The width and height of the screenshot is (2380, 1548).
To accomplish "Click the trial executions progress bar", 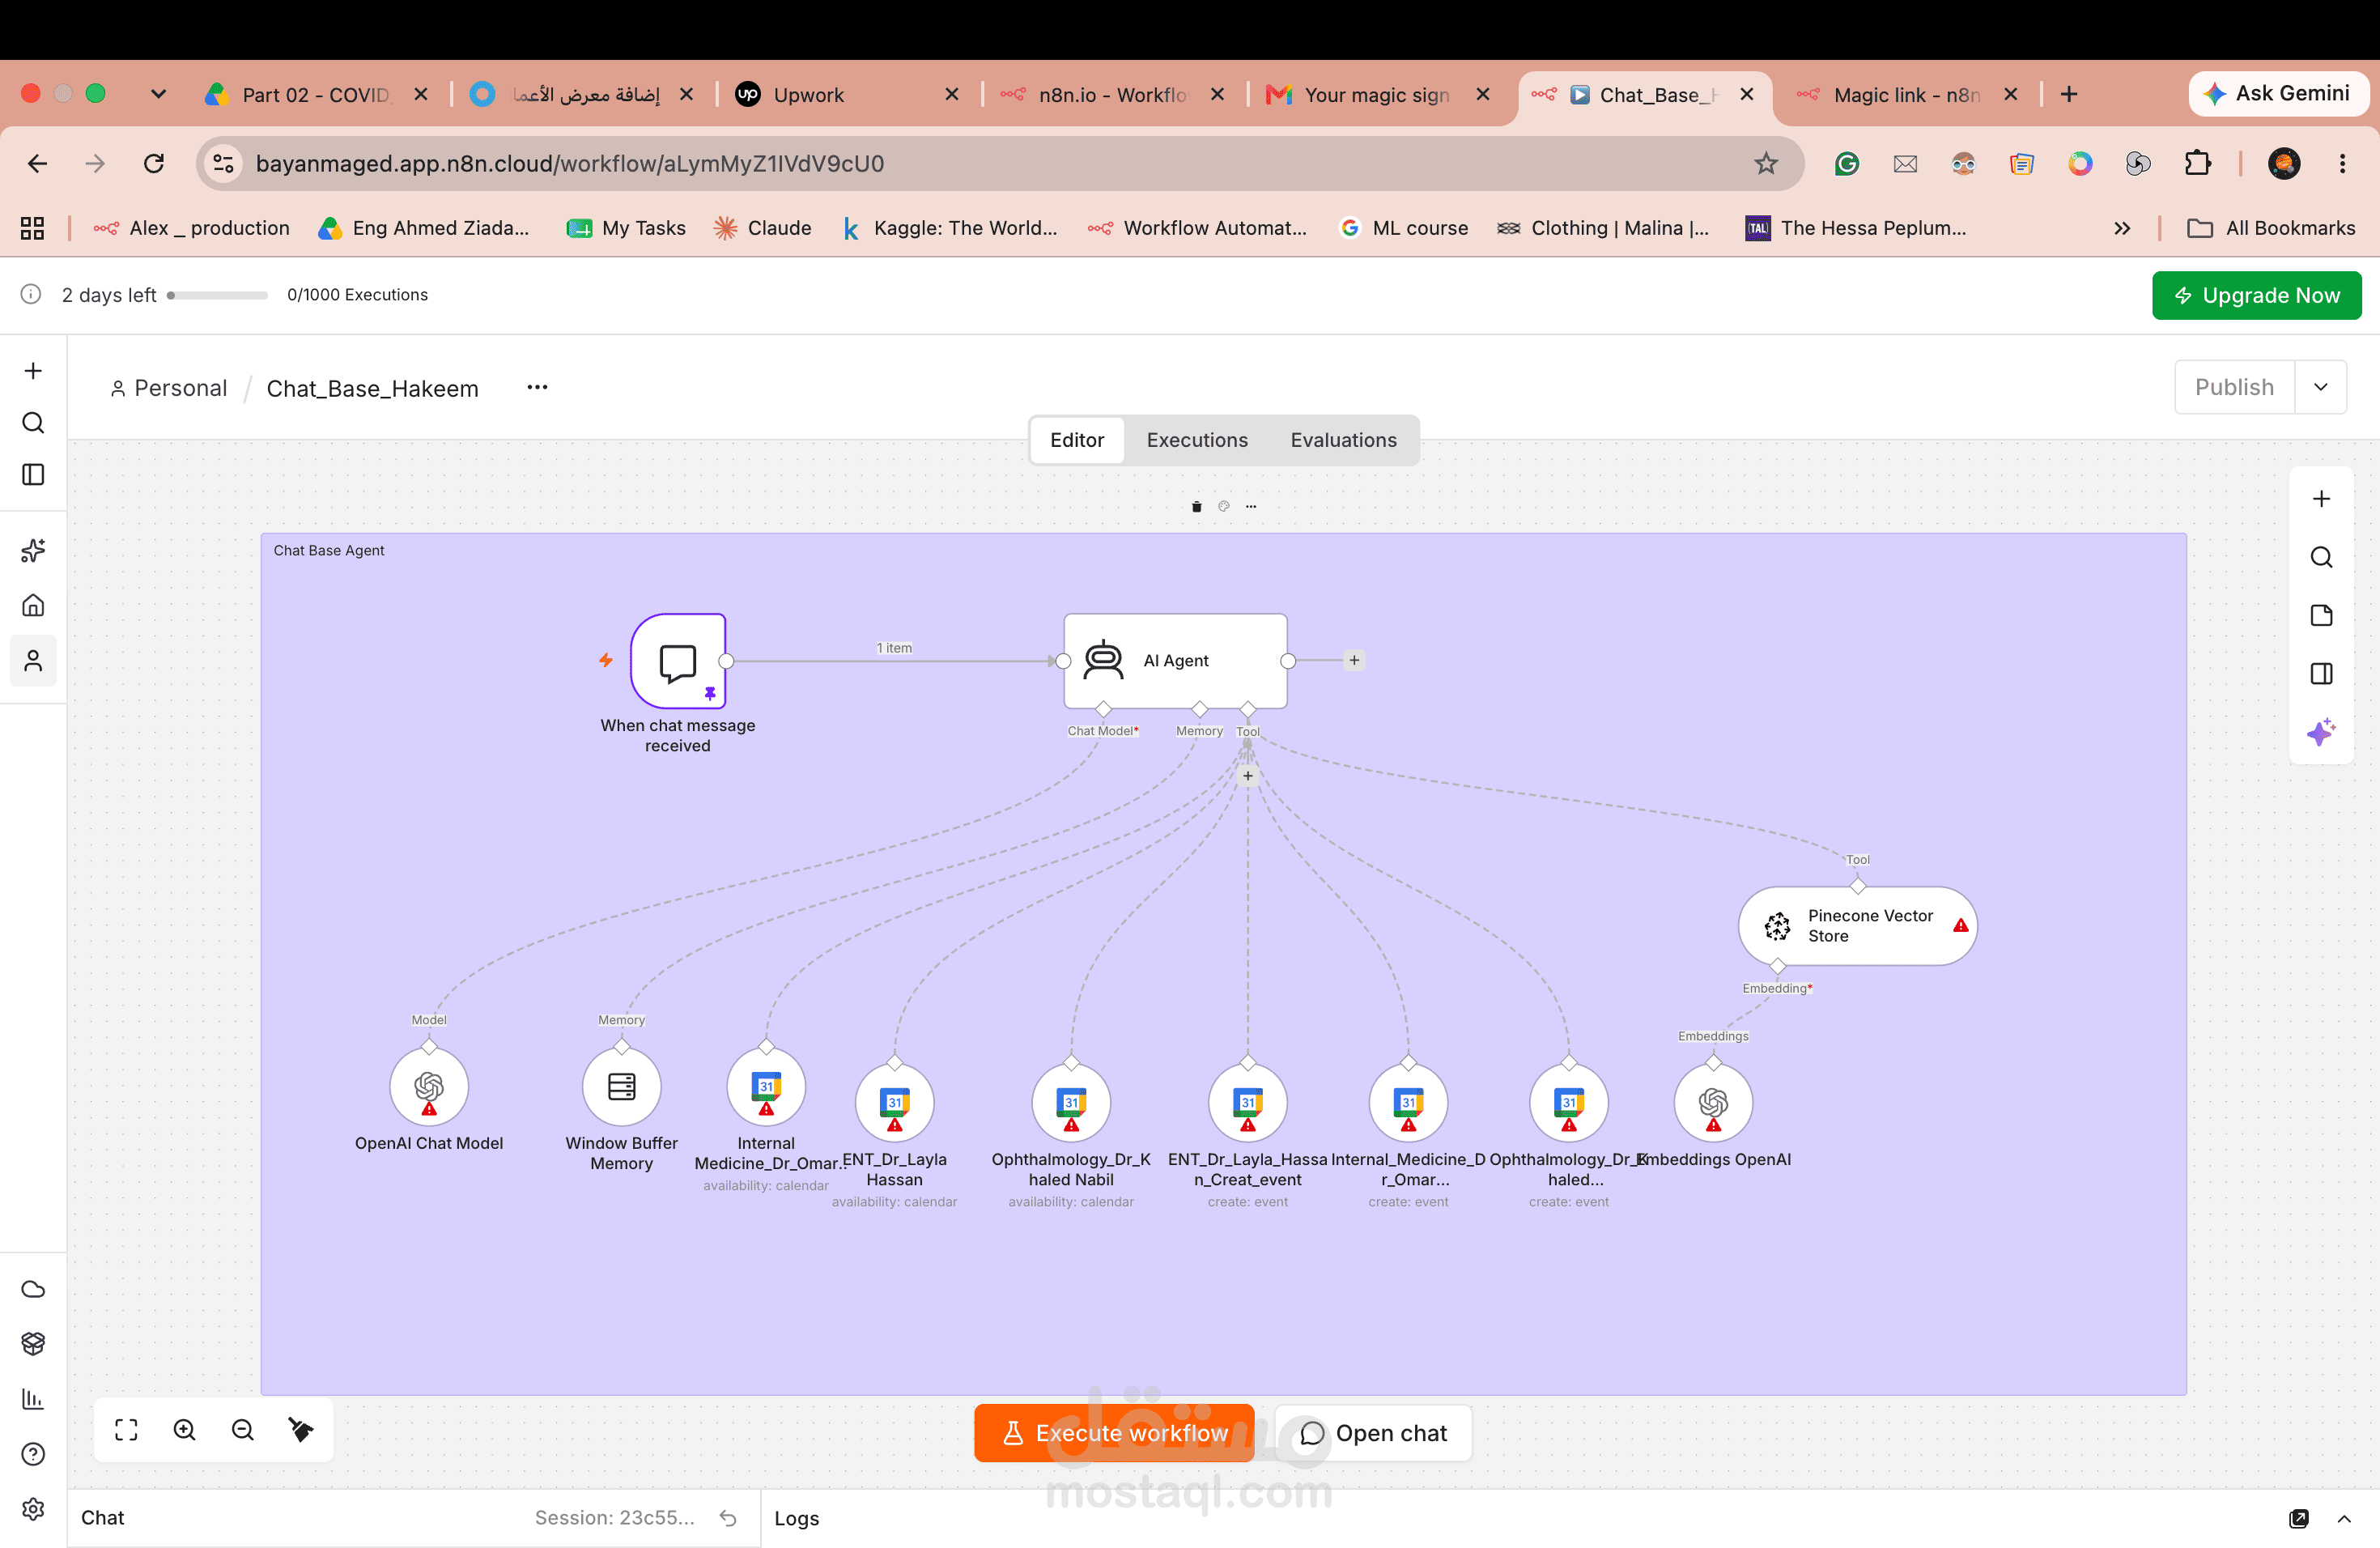I will tap(218, 295).
